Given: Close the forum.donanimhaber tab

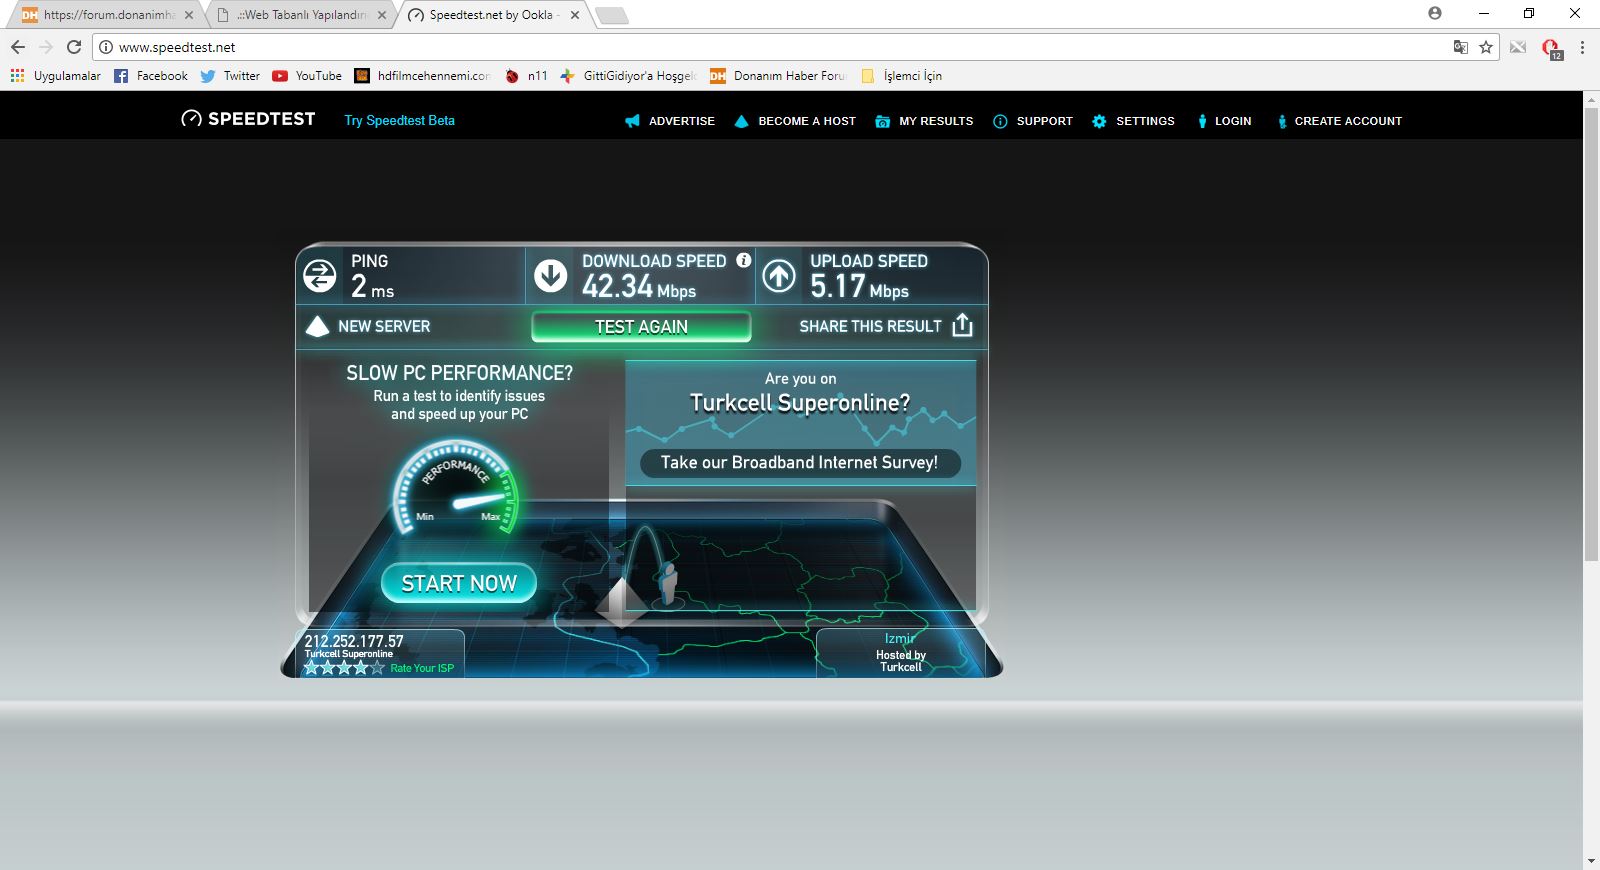Looking at the screenshot, I should 189,15.
